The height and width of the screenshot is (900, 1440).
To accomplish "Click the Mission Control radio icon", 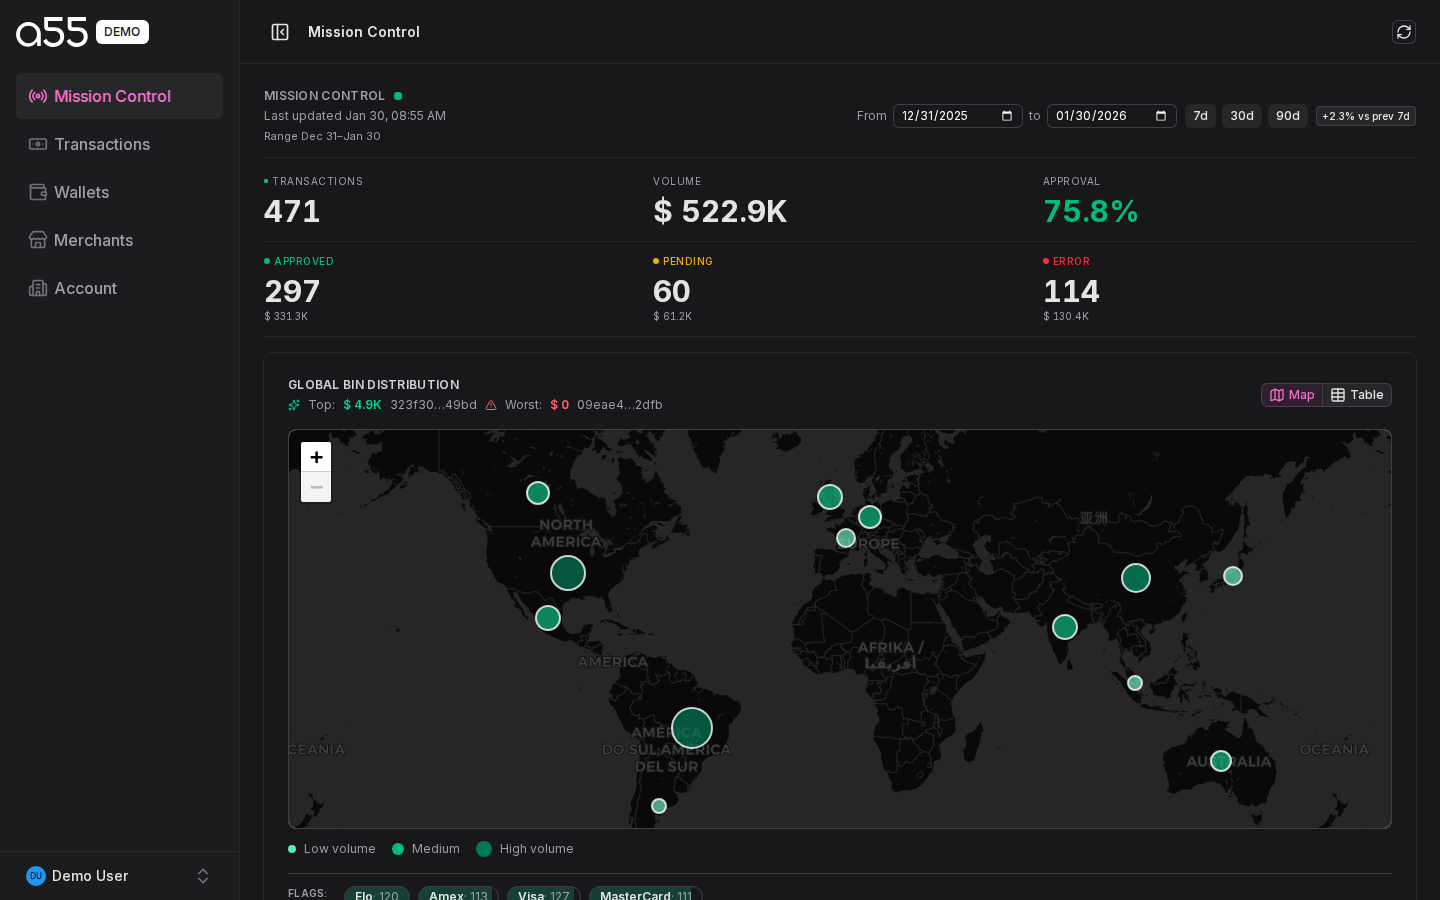I will point(38,96).
